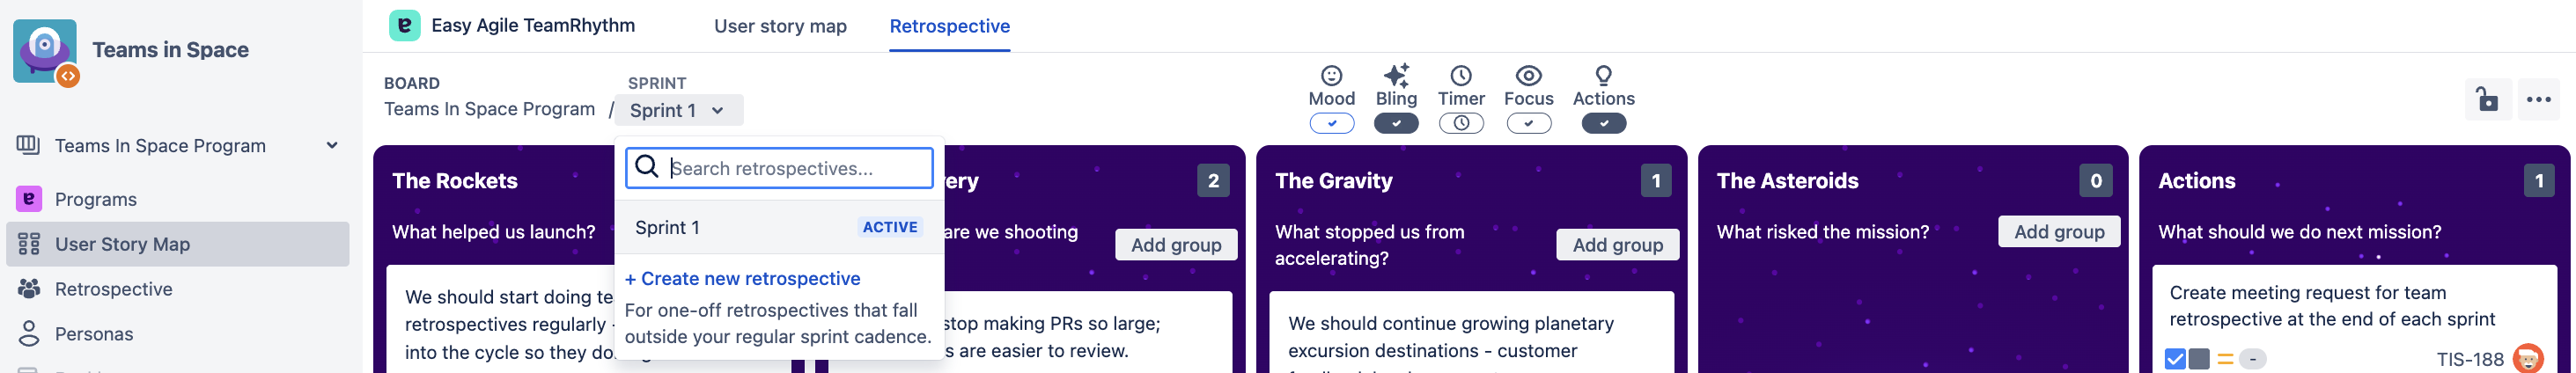Add group in The Asteroids column

(2059, 231)
